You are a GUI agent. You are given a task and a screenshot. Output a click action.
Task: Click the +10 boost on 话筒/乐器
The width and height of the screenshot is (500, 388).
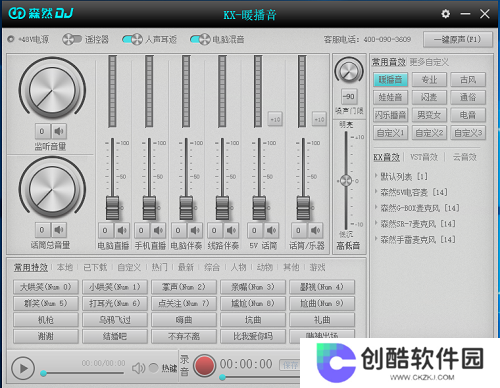(x=319, y=119)
